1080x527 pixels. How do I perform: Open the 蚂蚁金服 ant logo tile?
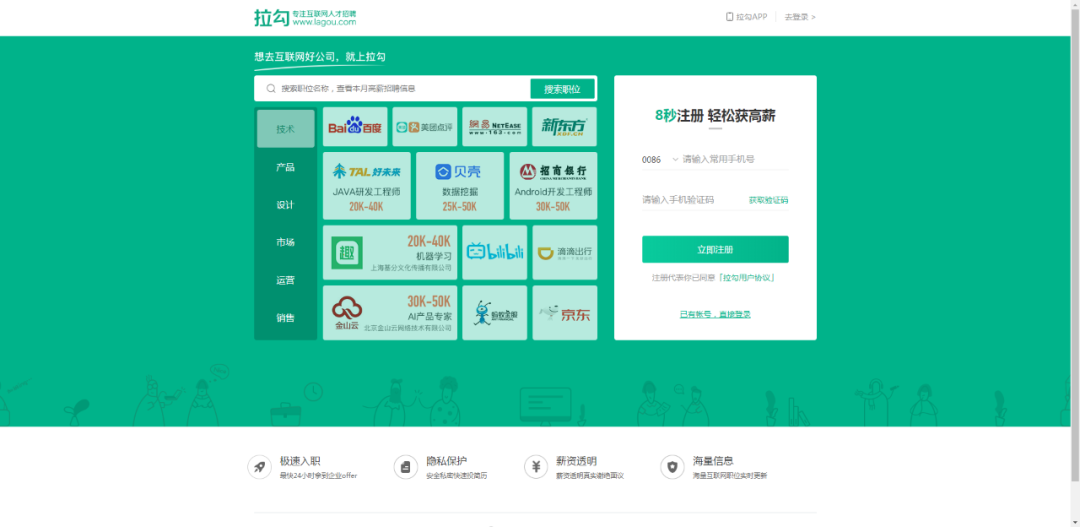[495, 313]
